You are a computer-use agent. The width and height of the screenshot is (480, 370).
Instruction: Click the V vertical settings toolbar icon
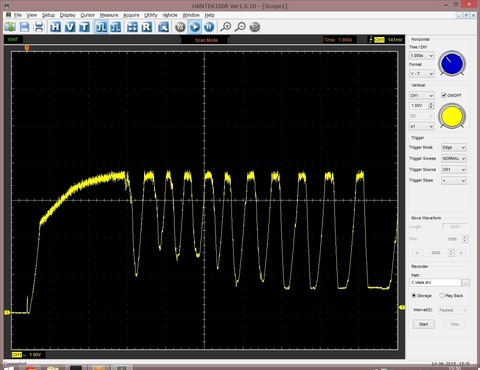tap(70, 27)
